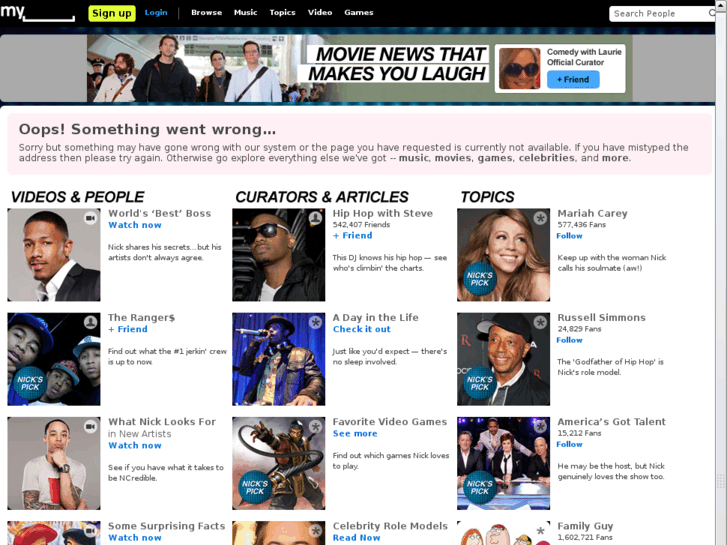The width and height of the screenshot is (727, 545).
Task: Click Read Now under Celebrity Role Models
Action: (356, 538)
